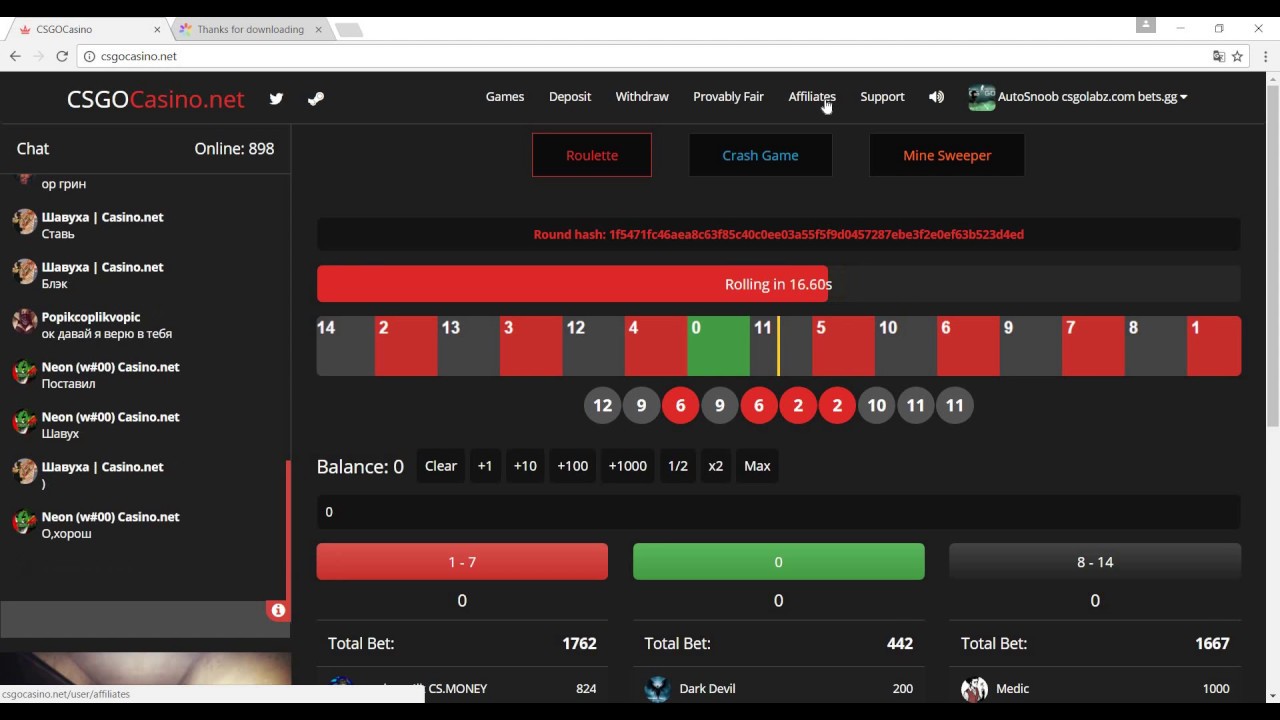Click the history ball showing 10

(x=876, y=405)
